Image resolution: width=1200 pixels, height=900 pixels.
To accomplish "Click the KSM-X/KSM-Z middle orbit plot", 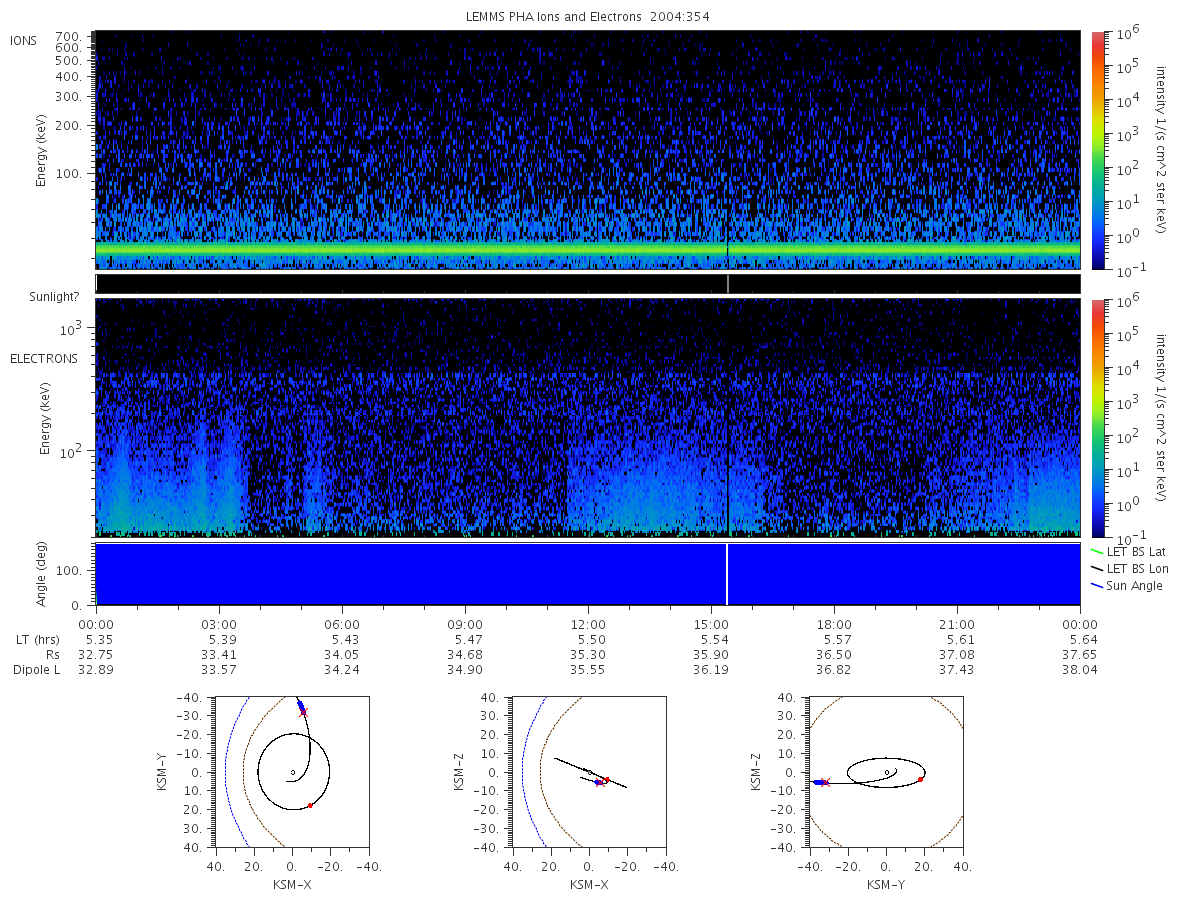I will [x=588, y=771].
